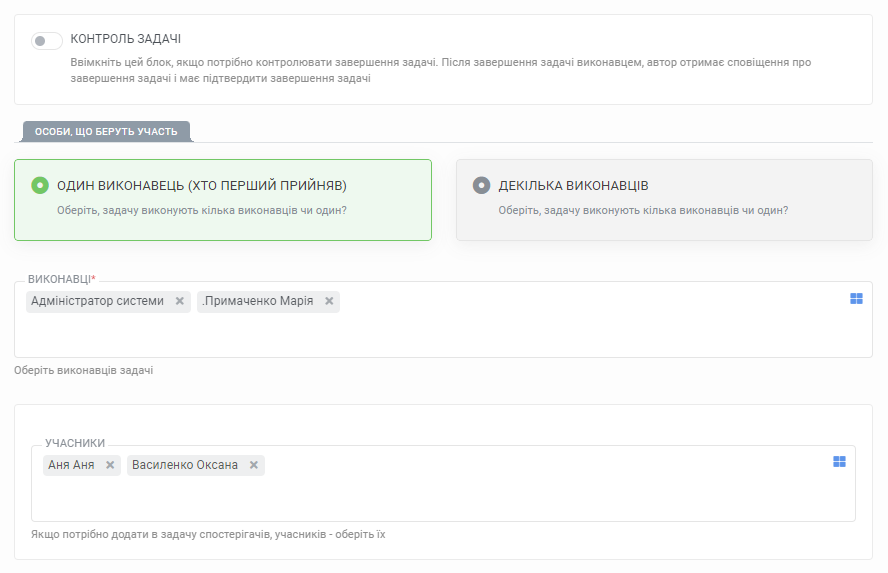The height and width of the screenshot is (573, 888).
Task: Click the .Примаченко Марія tag label
Action: coord(258,301)
